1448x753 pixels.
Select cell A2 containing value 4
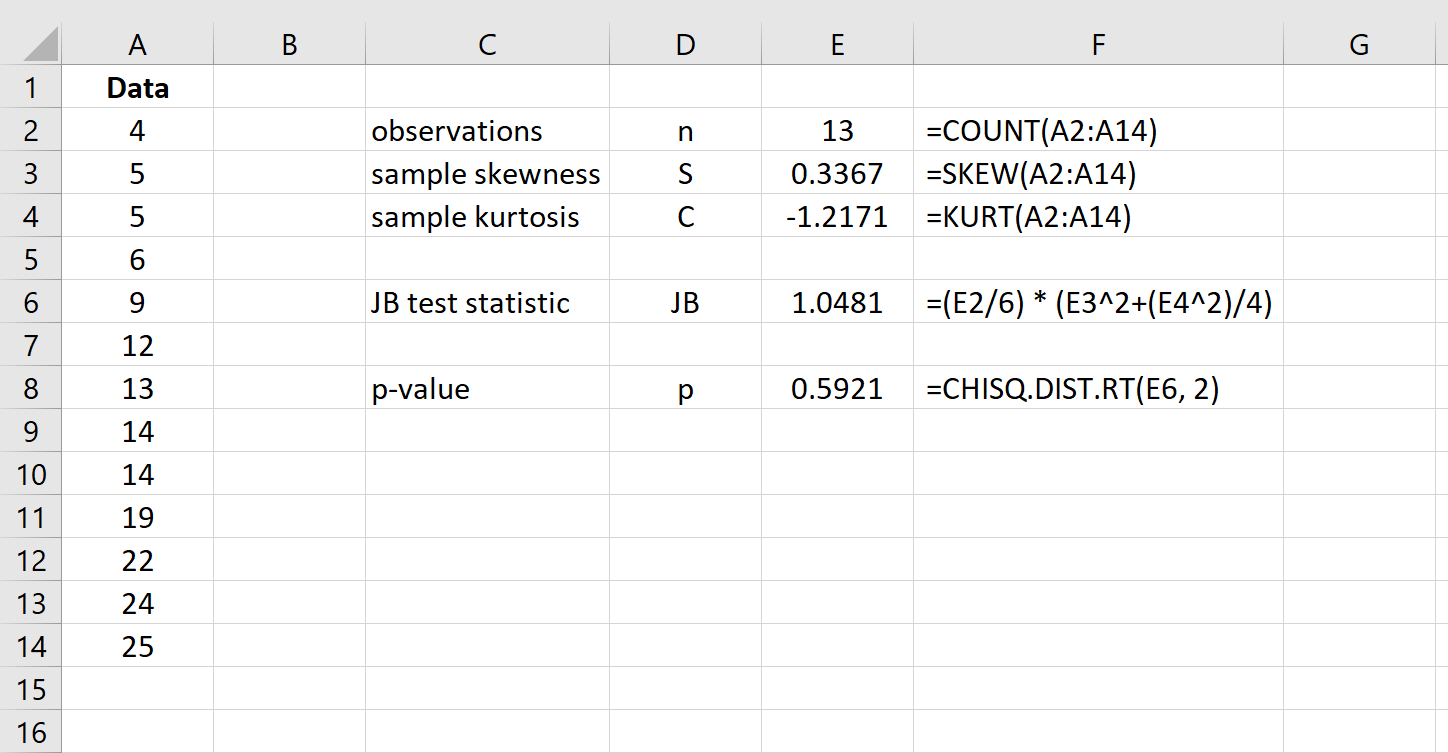point(138,131)
